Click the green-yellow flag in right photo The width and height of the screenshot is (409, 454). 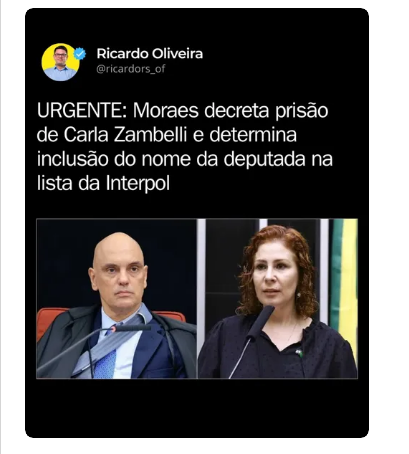pos(344,283)
